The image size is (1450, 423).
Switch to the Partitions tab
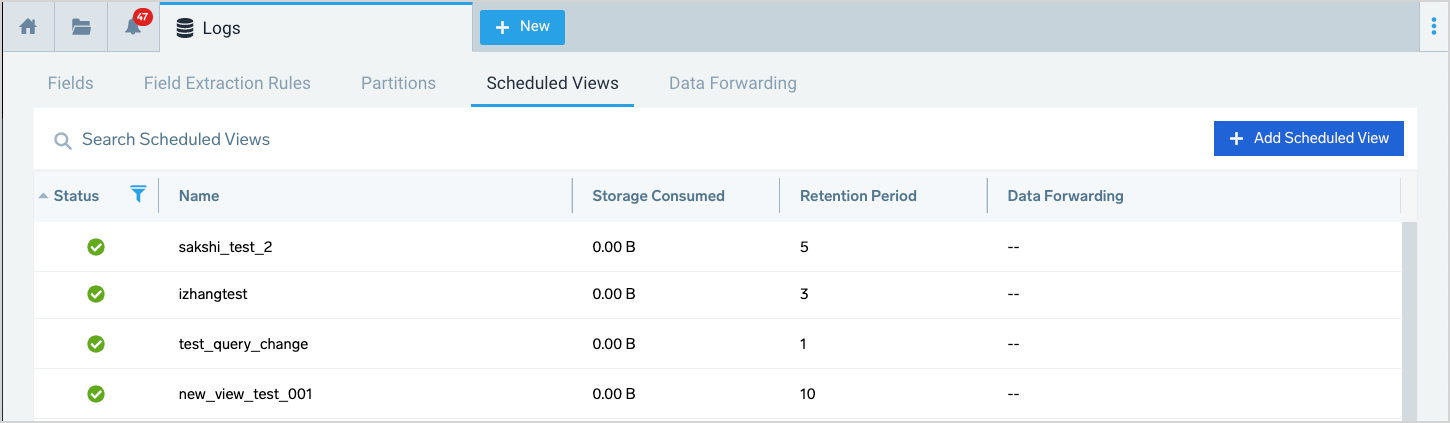coord(398,83)
